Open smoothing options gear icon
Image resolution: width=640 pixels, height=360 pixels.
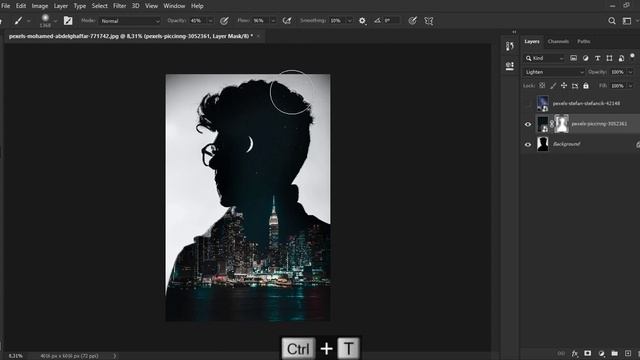pyautogui.click(x=362, y=21)
